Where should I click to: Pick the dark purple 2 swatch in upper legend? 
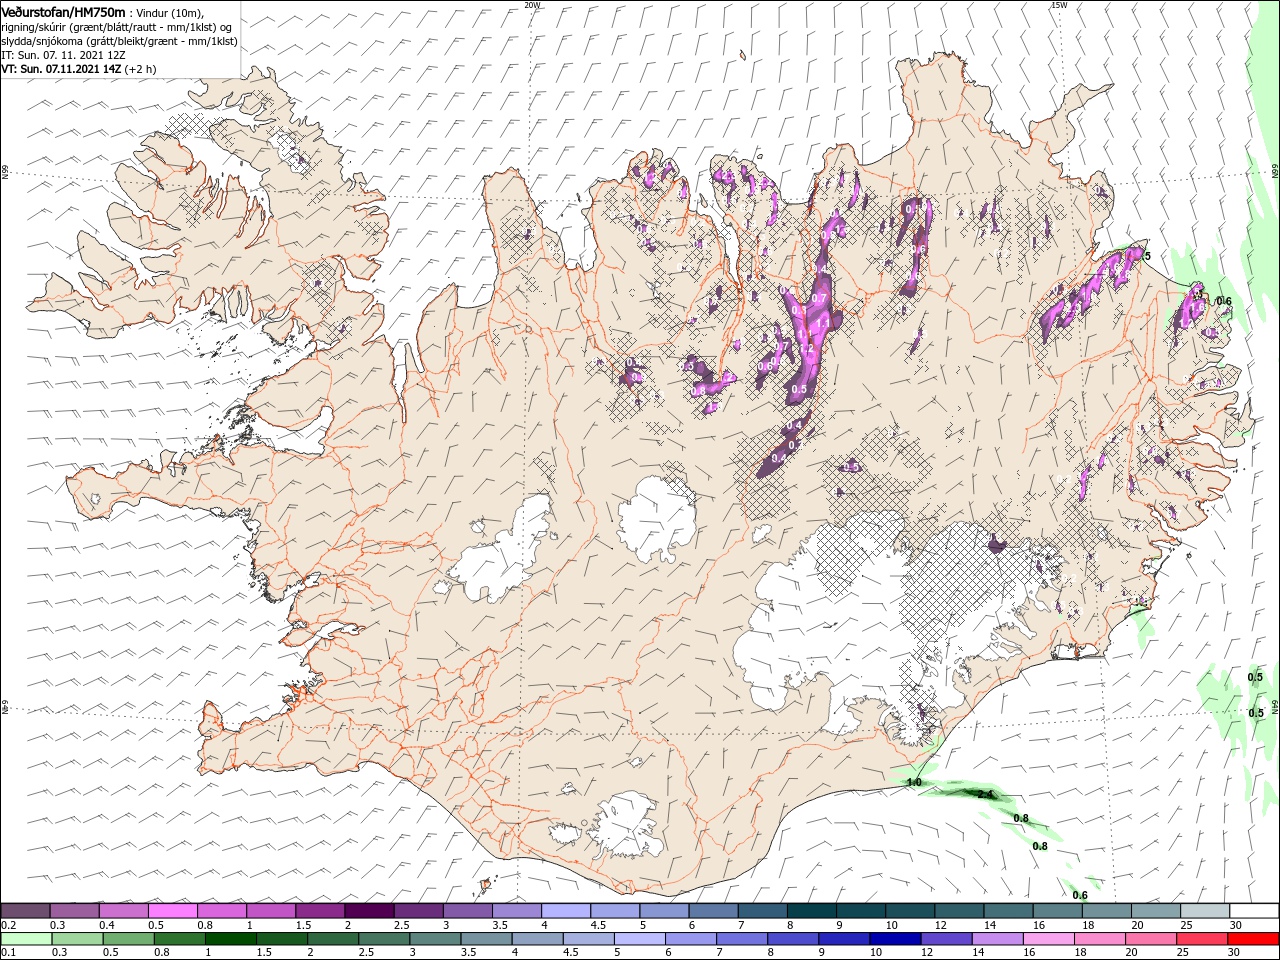tap(368, 911)
